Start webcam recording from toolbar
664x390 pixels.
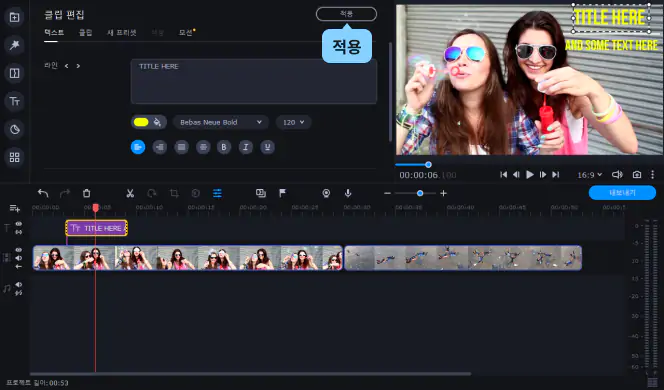click(326, 193)
